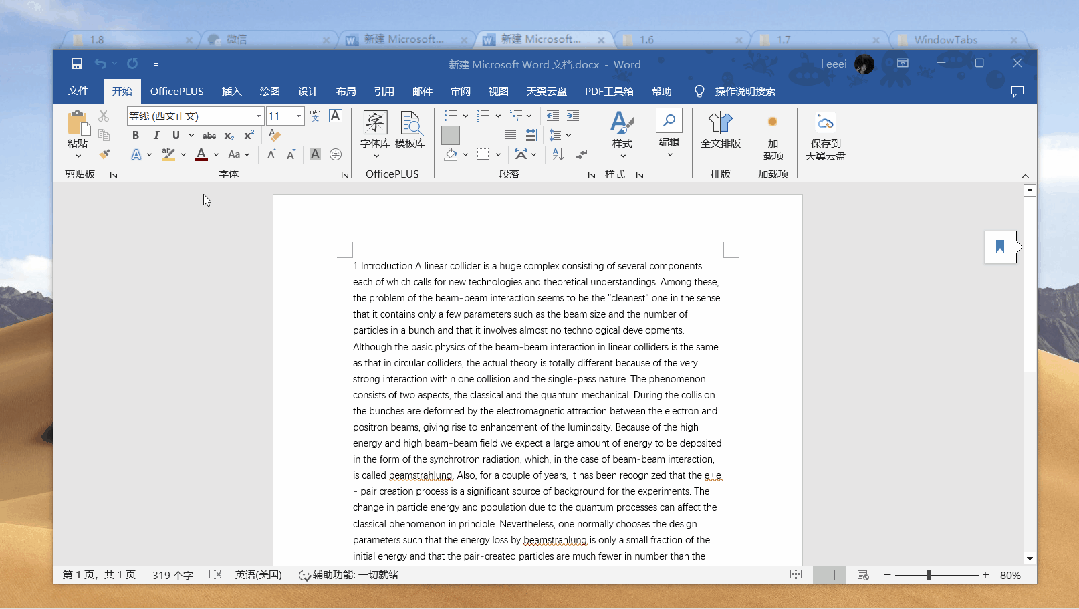Apply superscript formatting

tap(249, 136)
